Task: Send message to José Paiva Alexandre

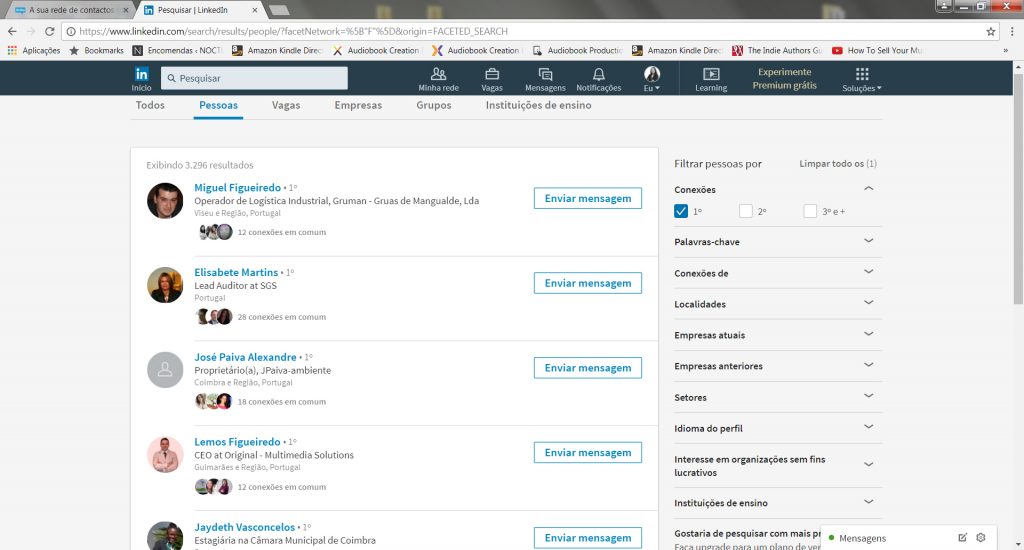Action: 588,368
